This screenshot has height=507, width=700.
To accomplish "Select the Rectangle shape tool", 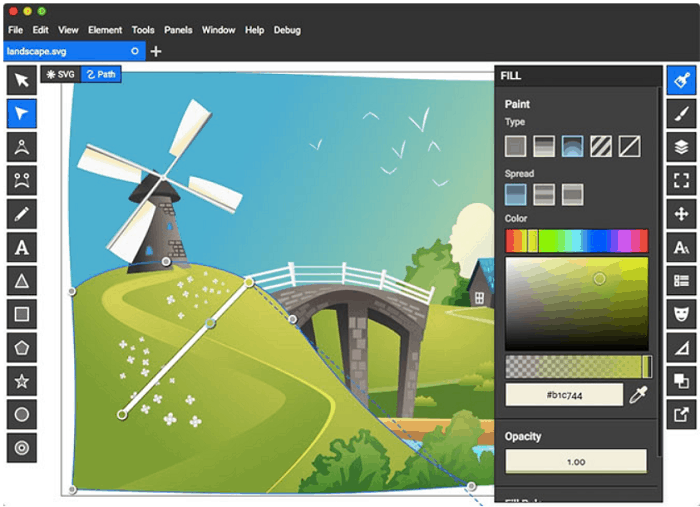I will (21, 314).
